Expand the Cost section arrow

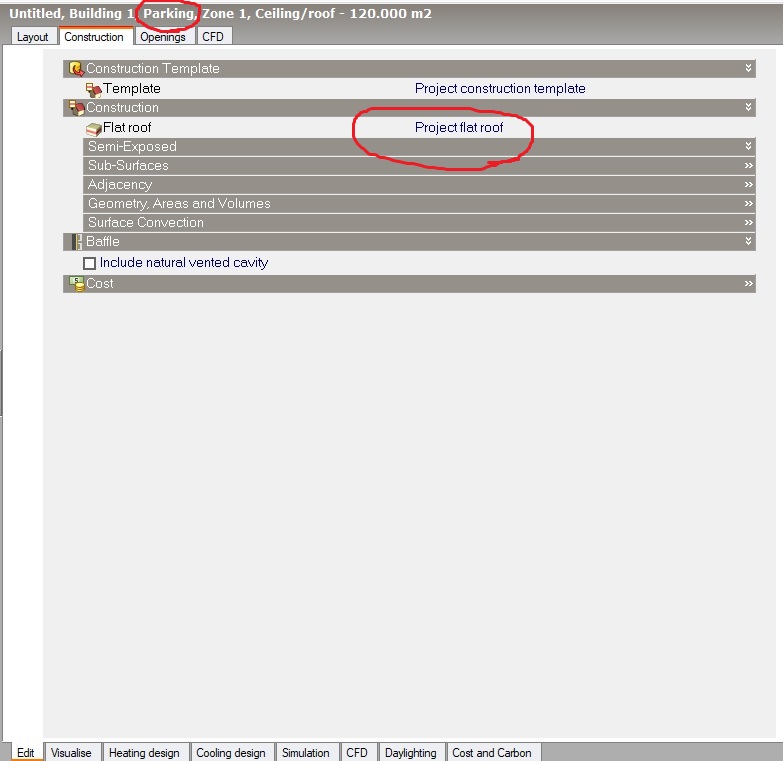(748, 284)
